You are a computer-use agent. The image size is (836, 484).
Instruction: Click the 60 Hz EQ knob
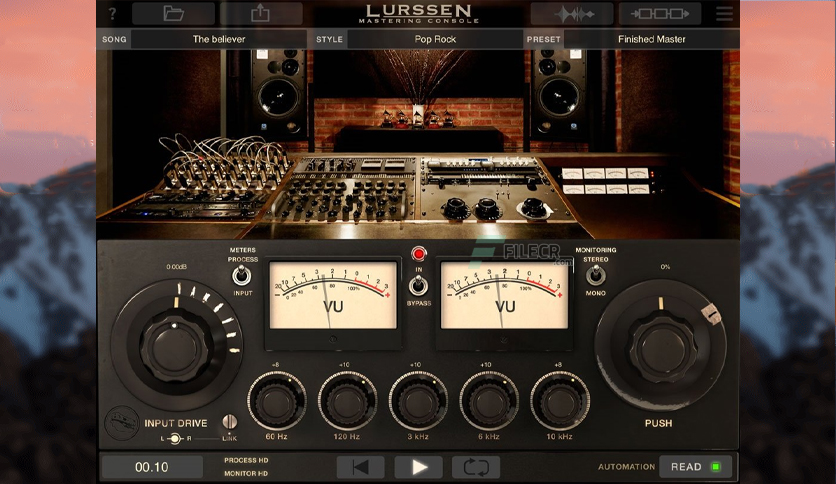tap(276, 402)
